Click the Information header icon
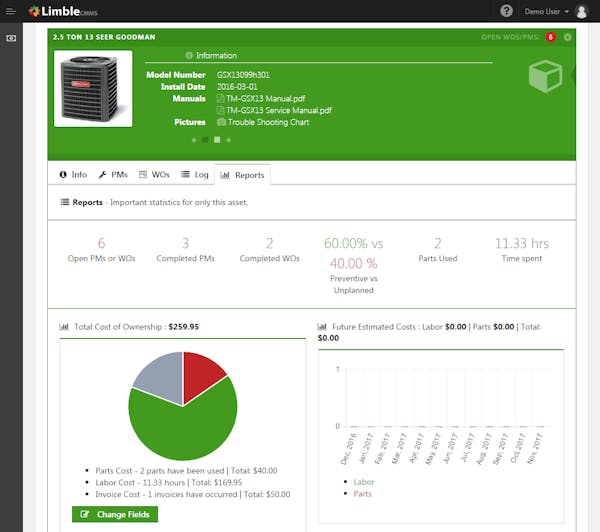Image resolution: width=600 pixels, height=532 pixels. (x=189, y=55)
